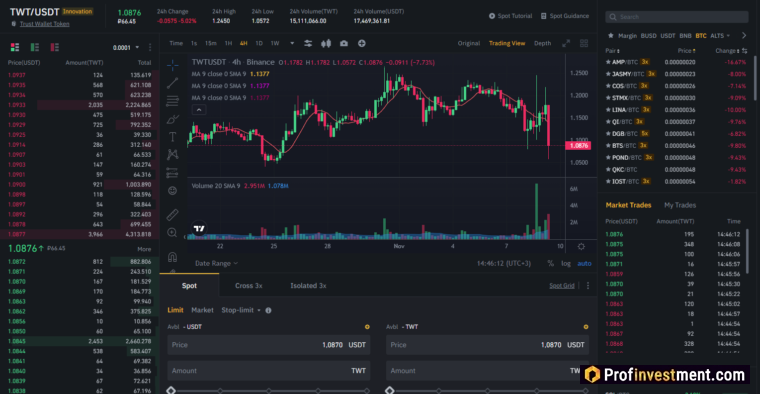
Task: Expand more time interval options
Action: point(292,43)
